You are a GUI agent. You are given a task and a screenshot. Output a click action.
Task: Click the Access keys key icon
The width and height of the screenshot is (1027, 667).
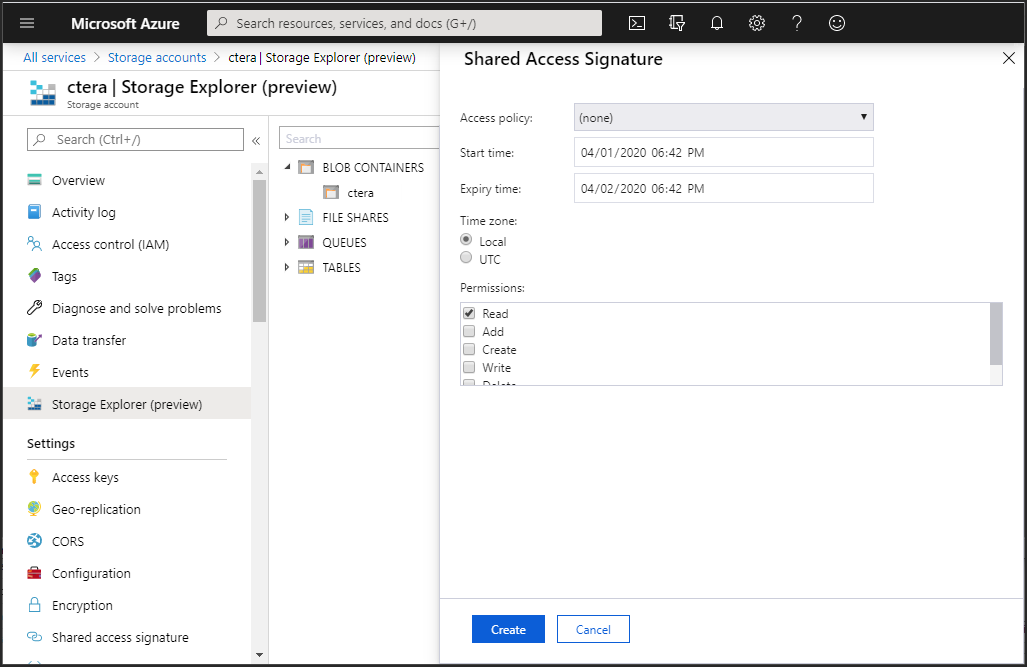[35, 477]
